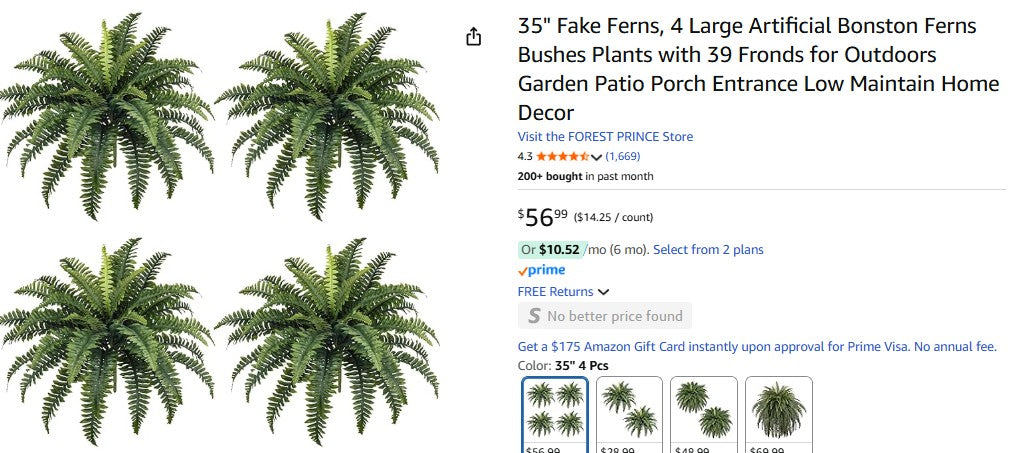Expand the rating breakdown chevron
Image resolution: width=1017 pixels, height=453 pixels.
pos(597,158)
